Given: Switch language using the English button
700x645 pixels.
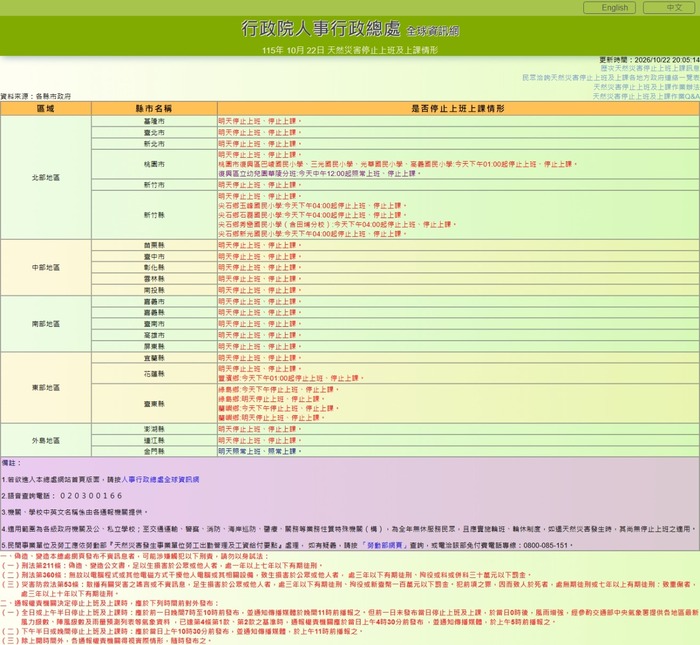Looking at the screenshot, I should (x=609, y=8).
